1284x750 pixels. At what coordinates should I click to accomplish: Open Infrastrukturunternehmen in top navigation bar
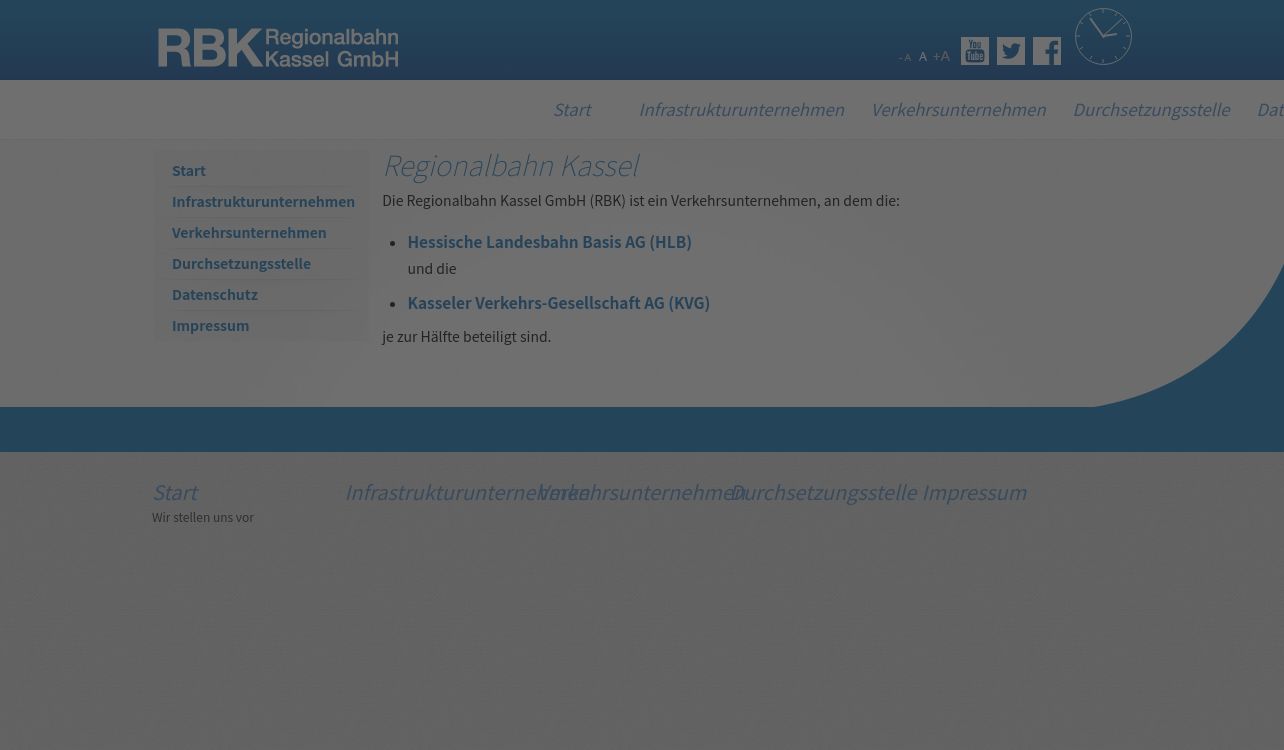click(x=741, y=109)
